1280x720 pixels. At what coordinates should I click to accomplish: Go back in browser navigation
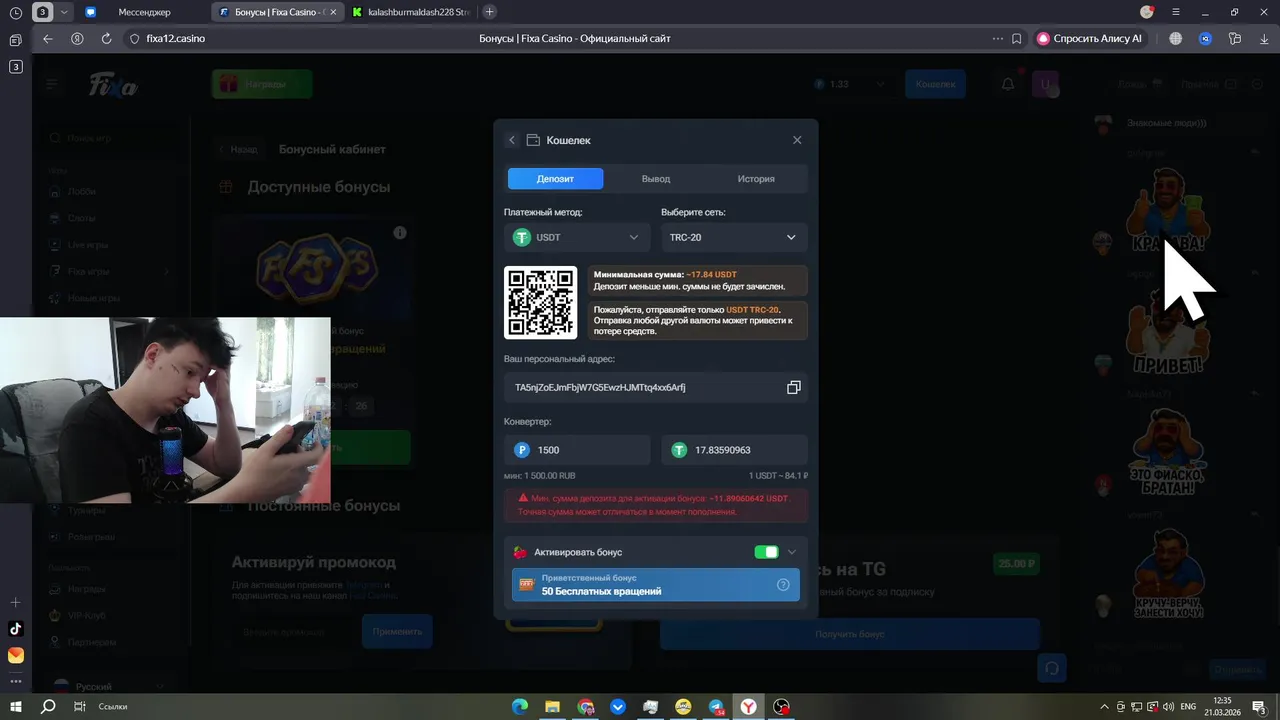coord(48,38)
